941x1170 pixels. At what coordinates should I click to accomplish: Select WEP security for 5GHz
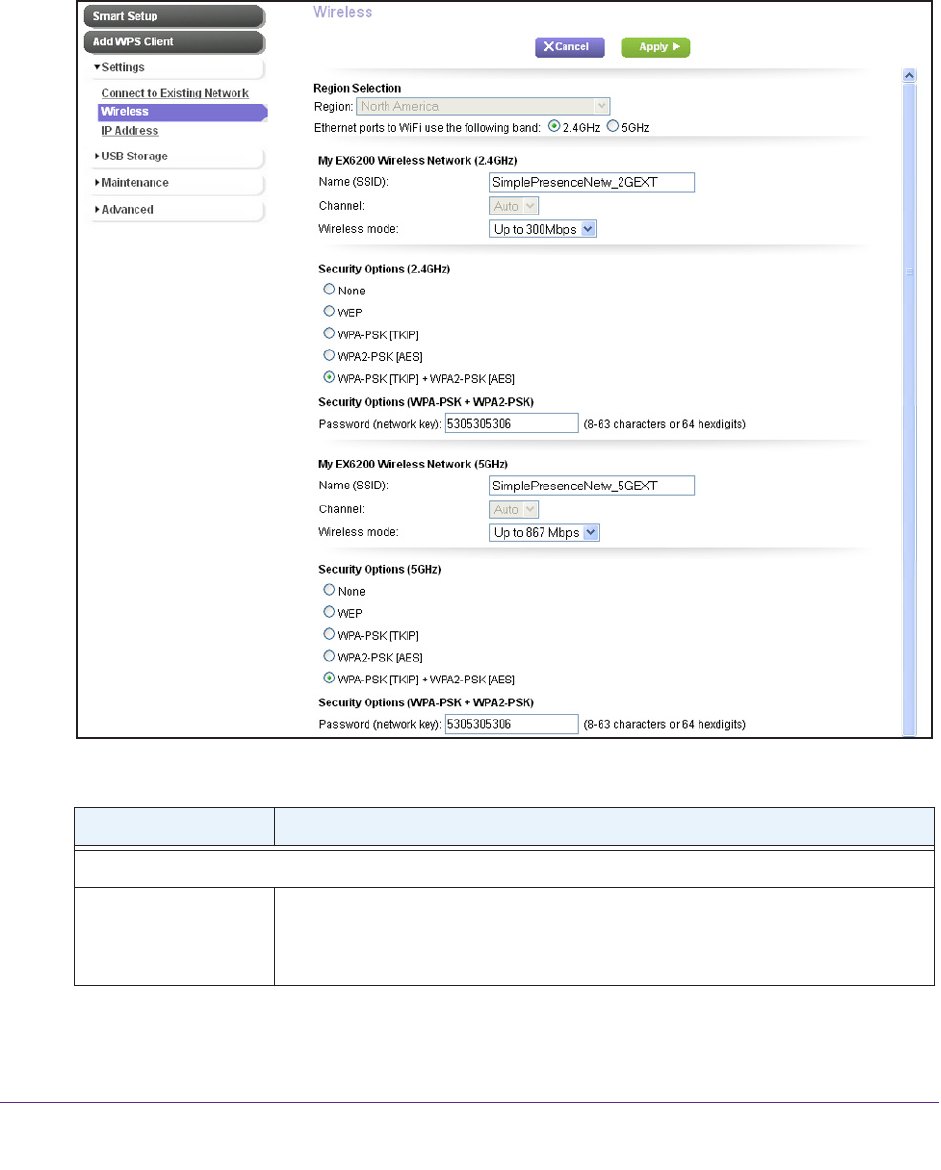click(329, 612)
